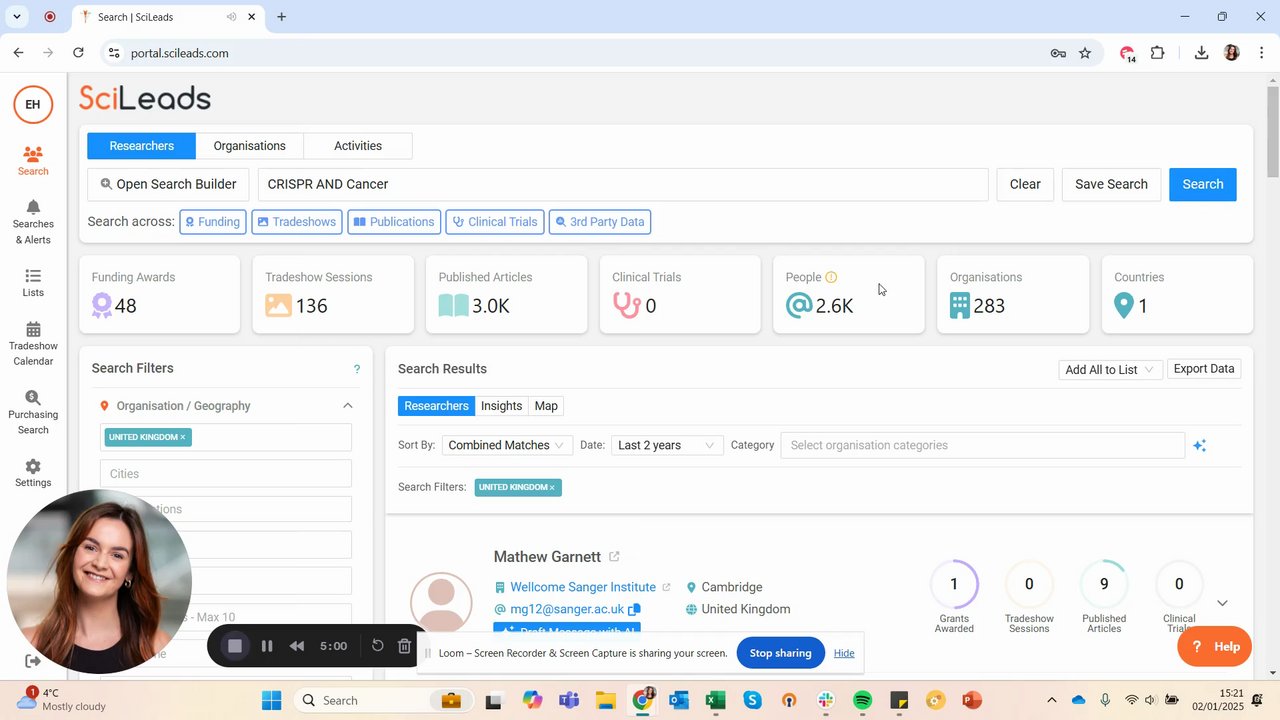The image size is (1280, 720).
Task: Remove United Kingdom tag in geography filter
Action: click(183, 437)
